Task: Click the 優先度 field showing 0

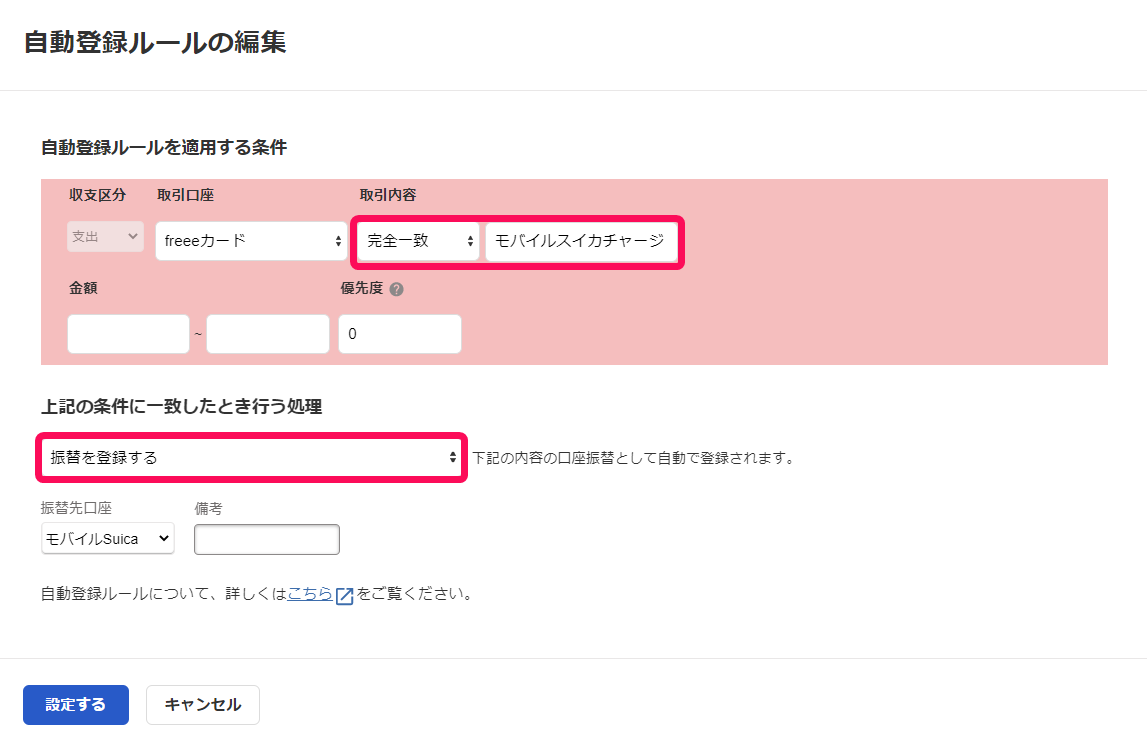Action: click(399, 334)
